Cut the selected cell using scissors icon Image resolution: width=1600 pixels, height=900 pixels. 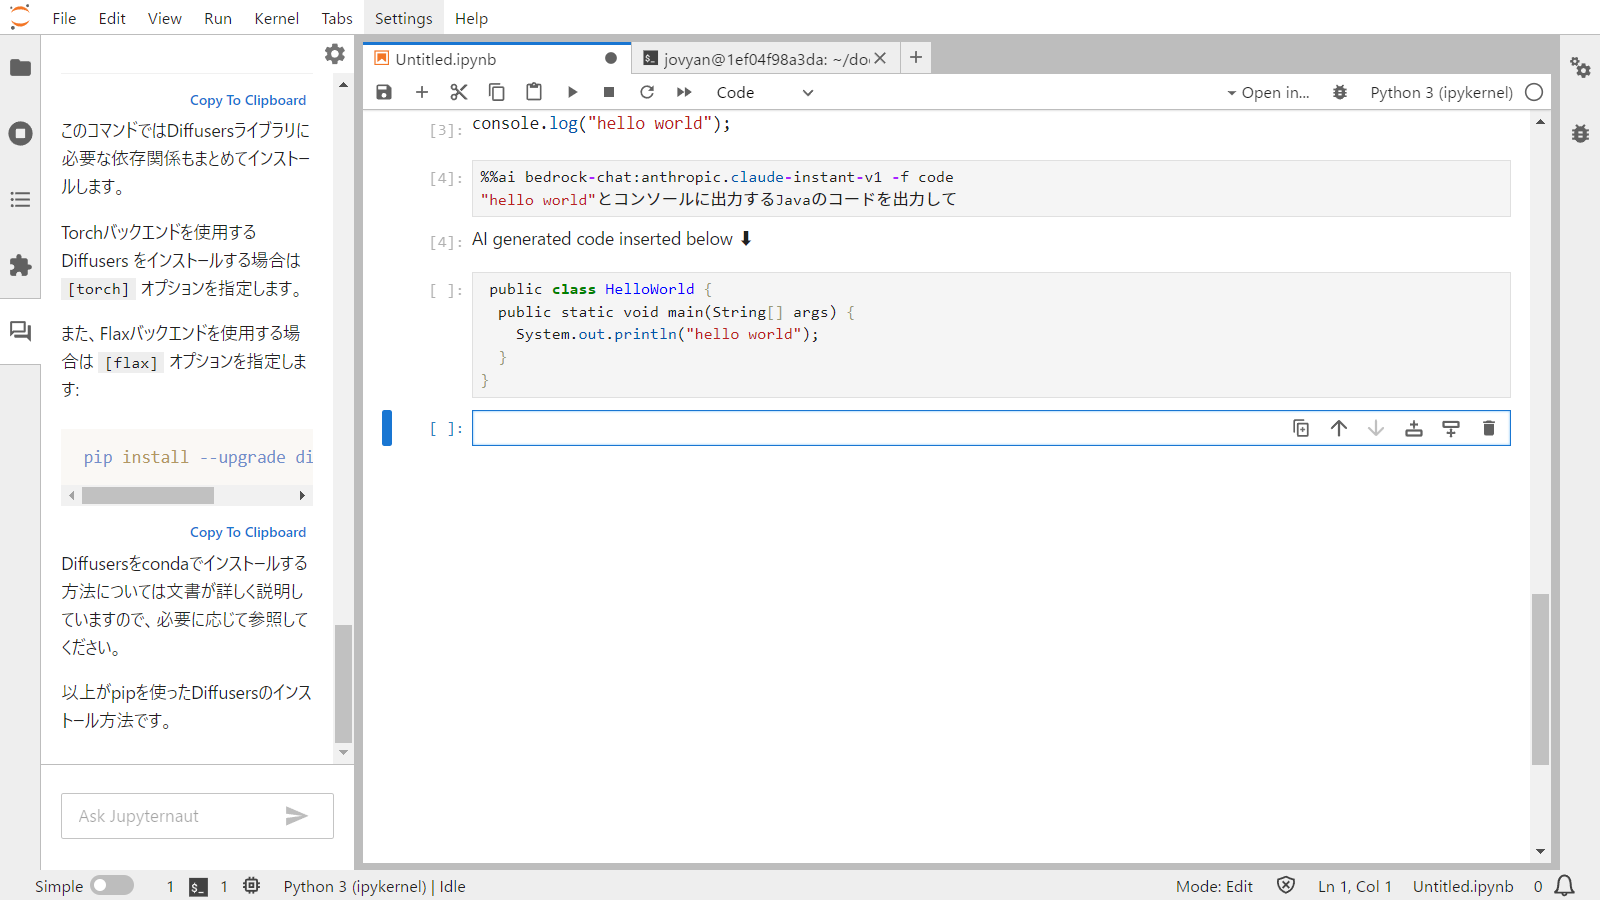459,92
